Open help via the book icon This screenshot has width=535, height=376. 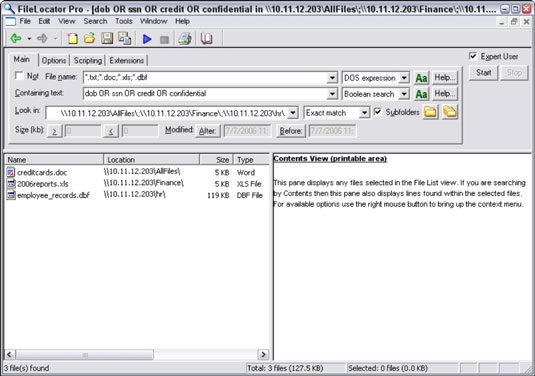point(206,39)
